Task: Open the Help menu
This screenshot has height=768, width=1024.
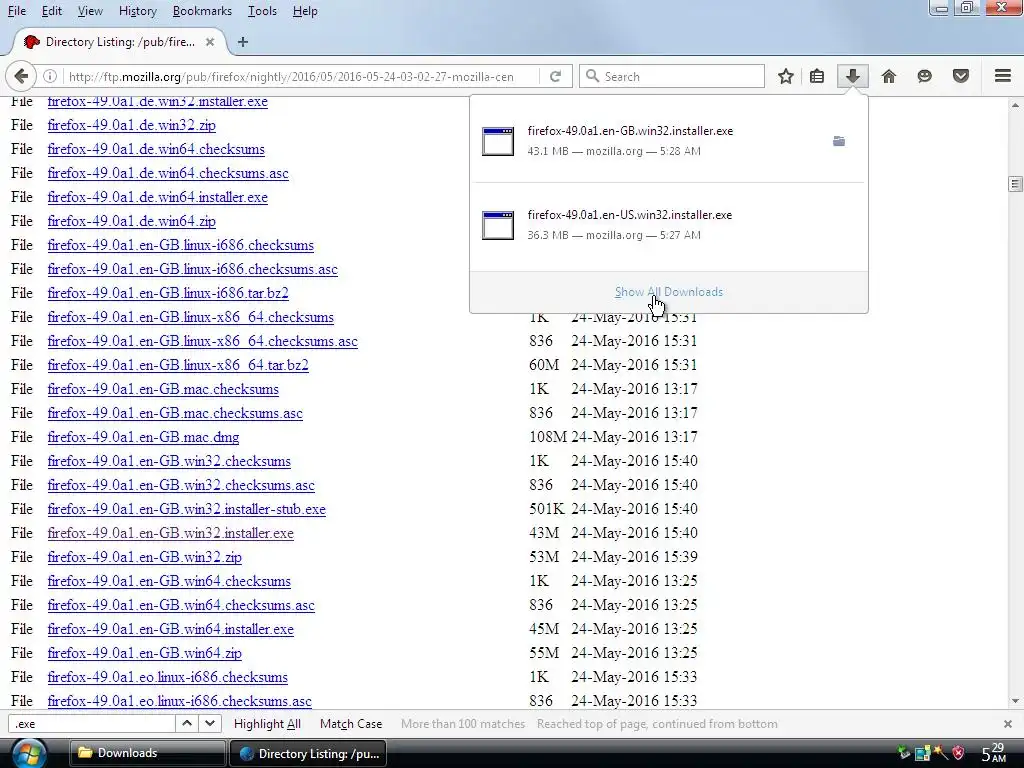Action: tap(305, 11)
